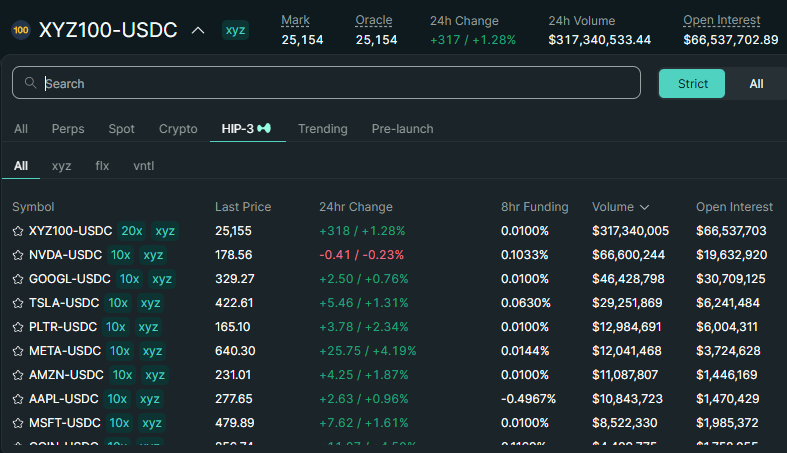Select the META-USDC market row
Image resolution: width=787 pixels, height=453 pixels.
click(x=394, y=351)
